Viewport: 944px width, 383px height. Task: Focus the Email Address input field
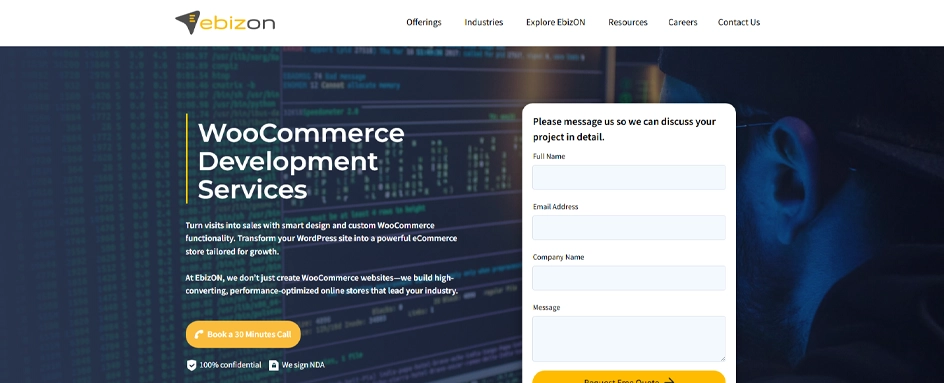629,228
